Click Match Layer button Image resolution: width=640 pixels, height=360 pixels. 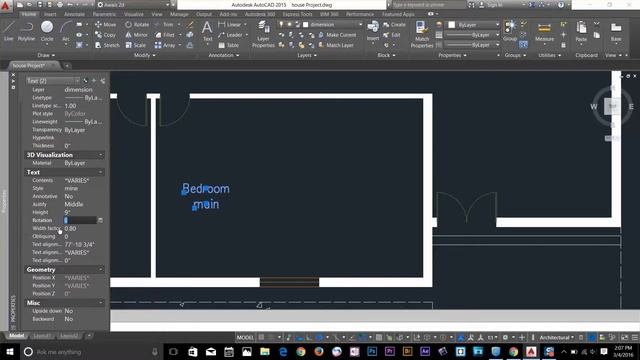pos(336,45)
